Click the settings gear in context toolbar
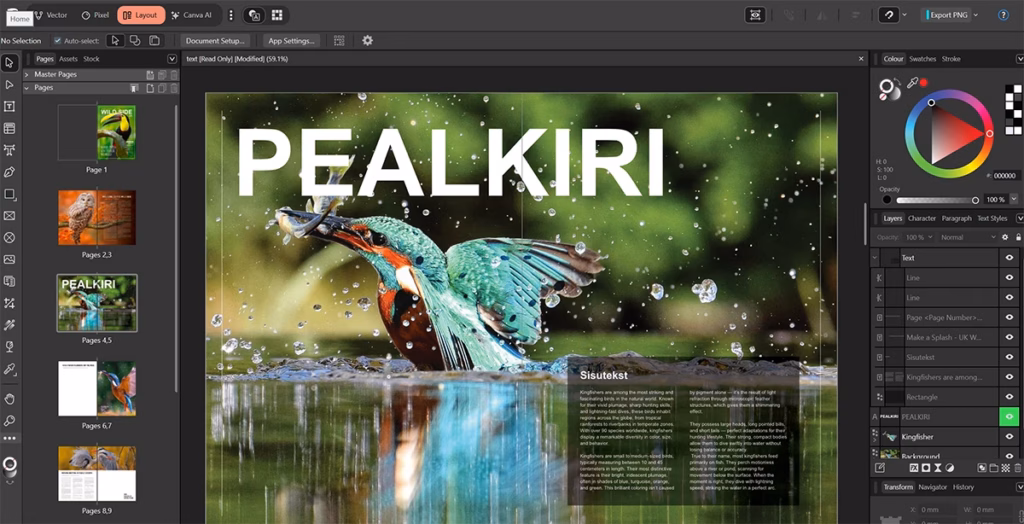This screenshot has height=524, width=1024. tap(367, 41)
